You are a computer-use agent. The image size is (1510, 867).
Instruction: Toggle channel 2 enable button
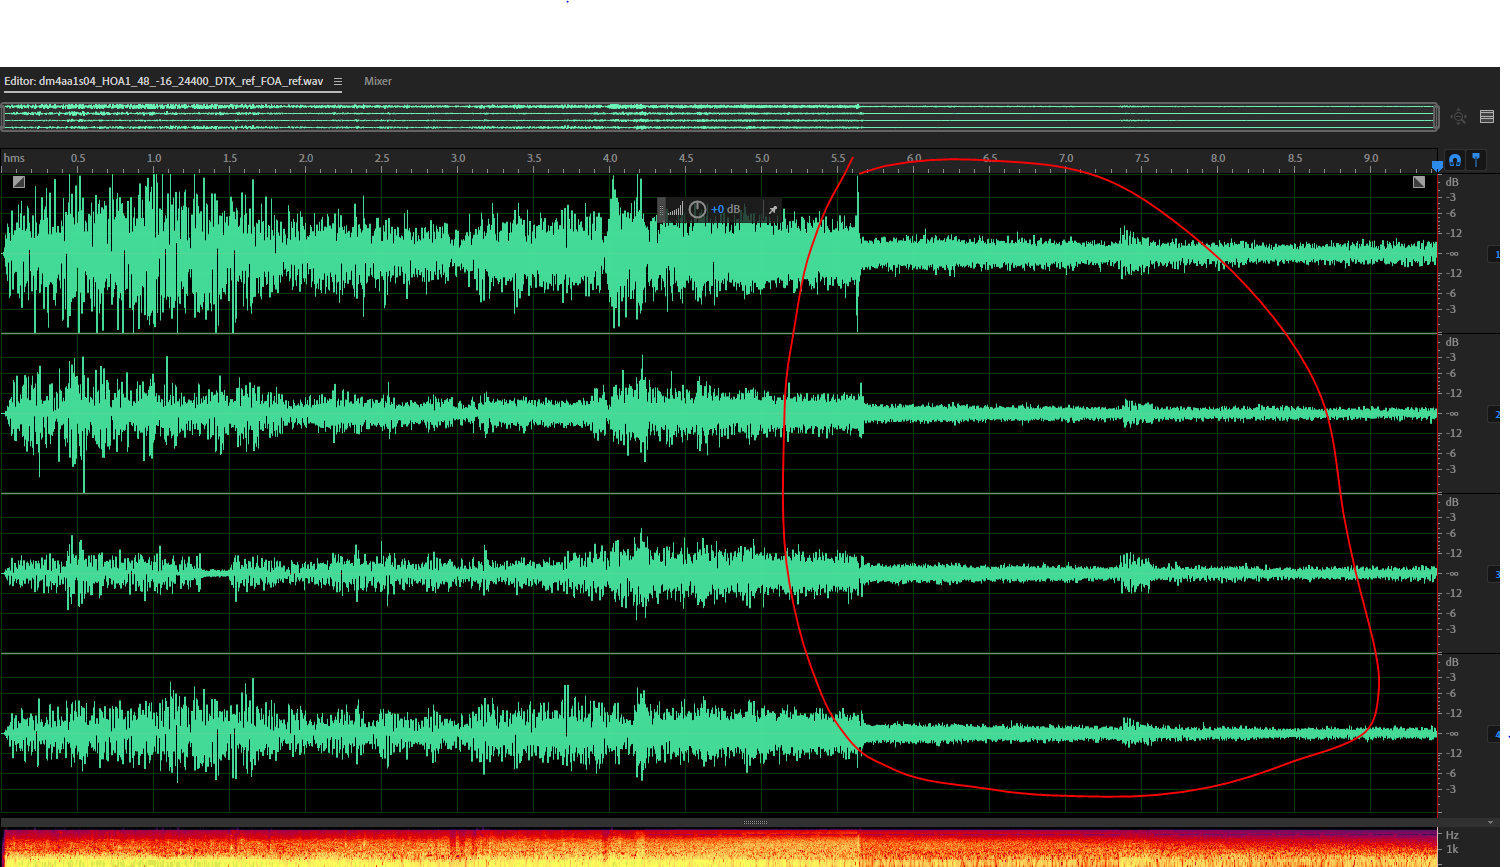click(x=1495, y=414)
